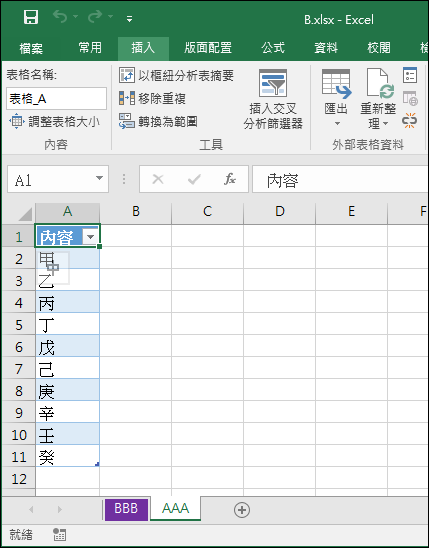429x548 pixels.
Task: Select row 5 header
Action: pos(19,325)
